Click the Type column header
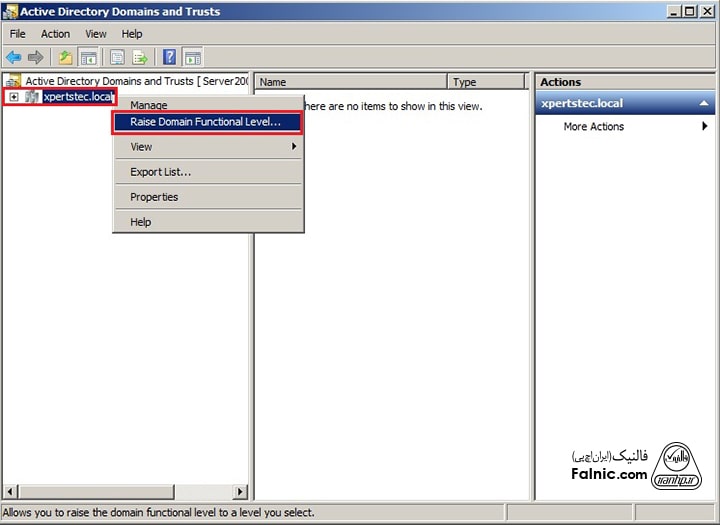Screen dimensions: 720x525 (x=486, y=82)
